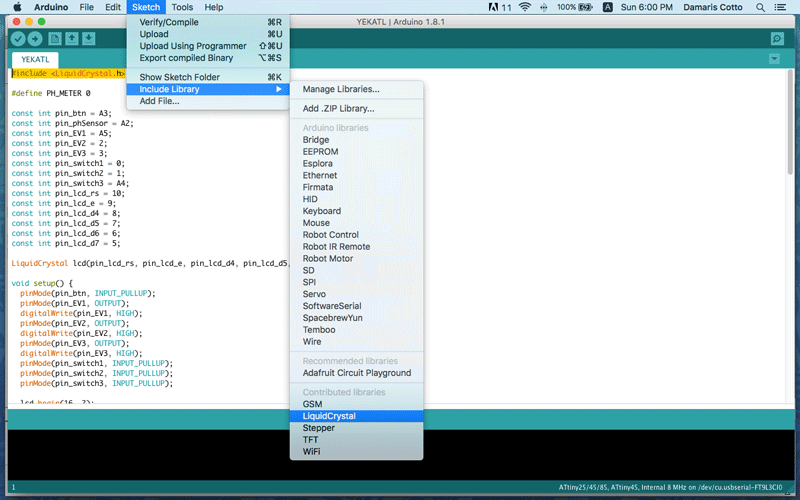Include the Ethernet library
800x500 pixels.
(x=356, y=175)
